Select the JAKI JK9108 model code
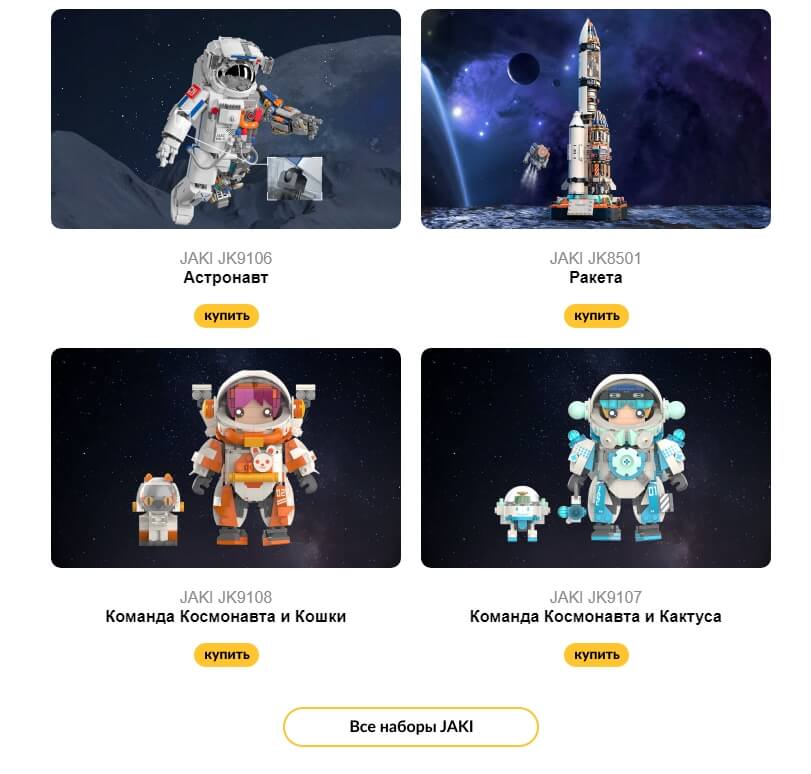 [x=226, y=597]
